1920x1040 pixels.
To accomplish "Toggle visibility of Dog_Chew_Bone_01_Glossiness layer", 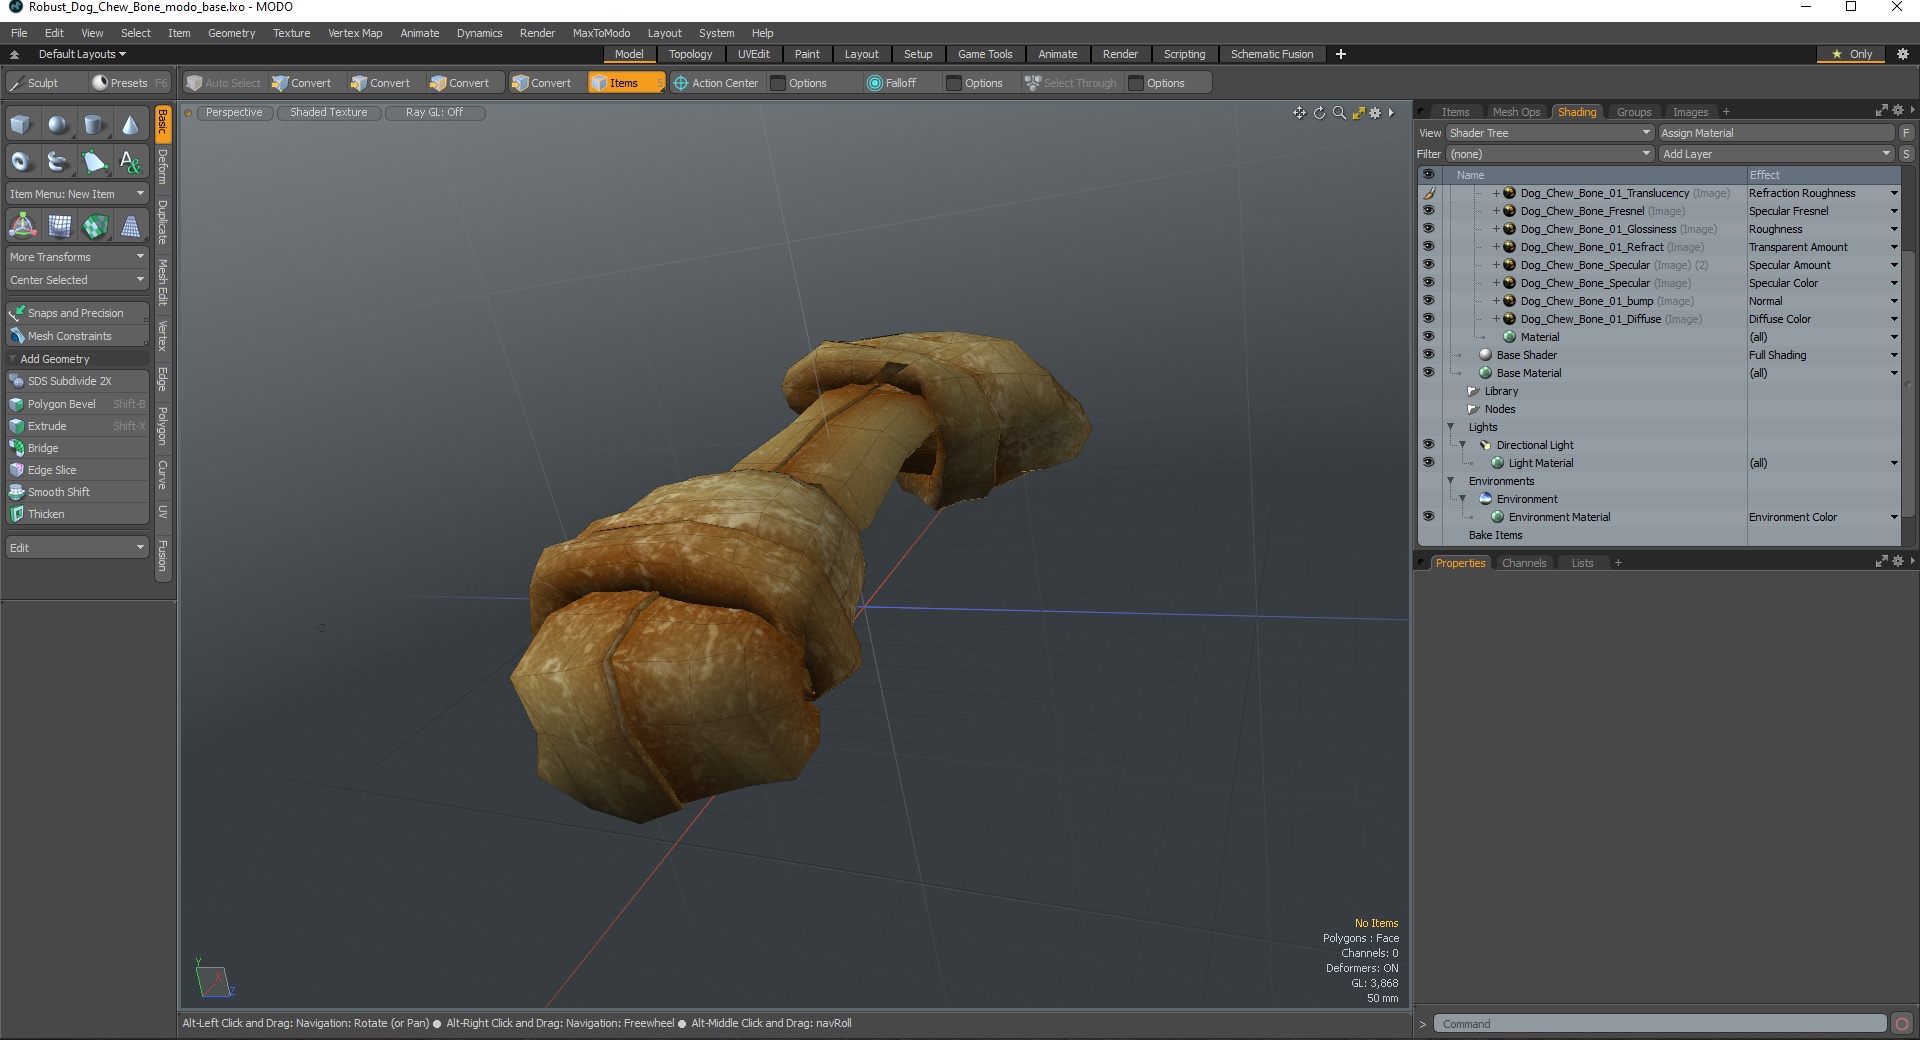I will (1428, 229).
